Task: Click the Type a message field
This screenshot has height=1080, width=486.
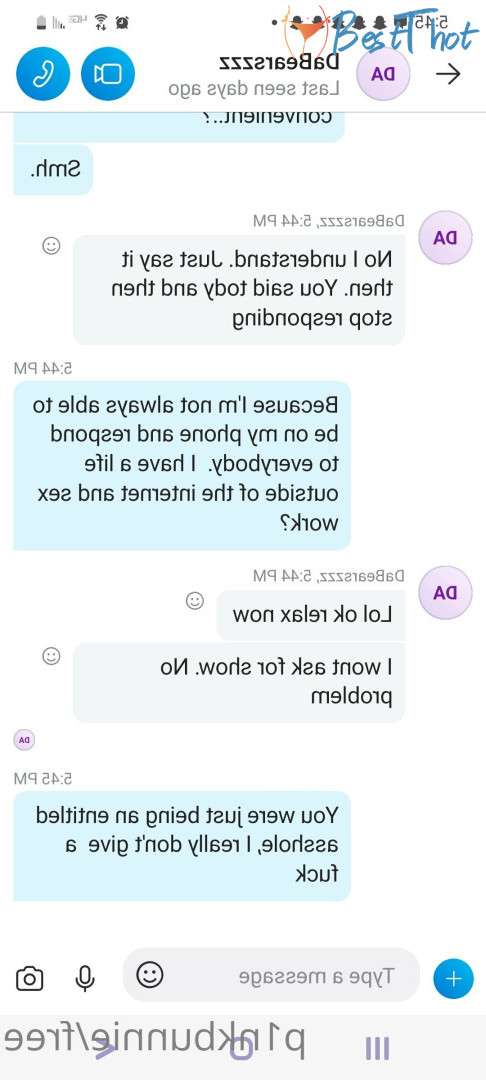Action: click(x=271, y=975)
